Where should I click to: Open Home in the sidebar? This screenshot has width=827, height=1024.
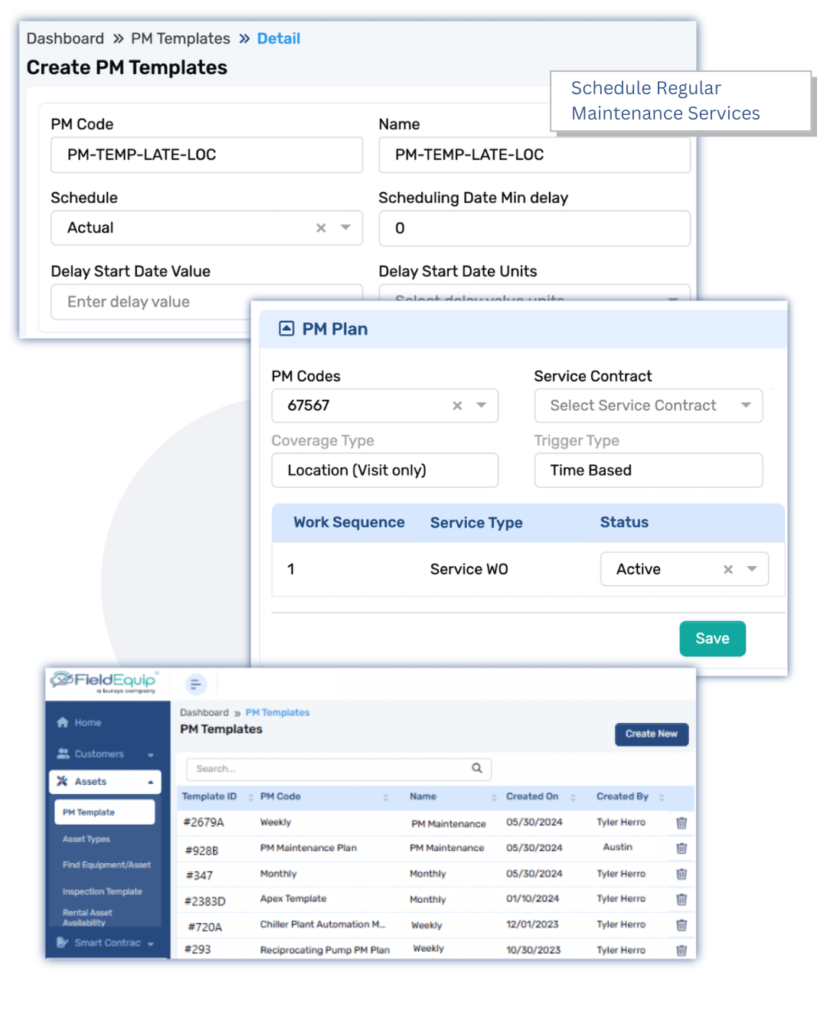point(88,722)
